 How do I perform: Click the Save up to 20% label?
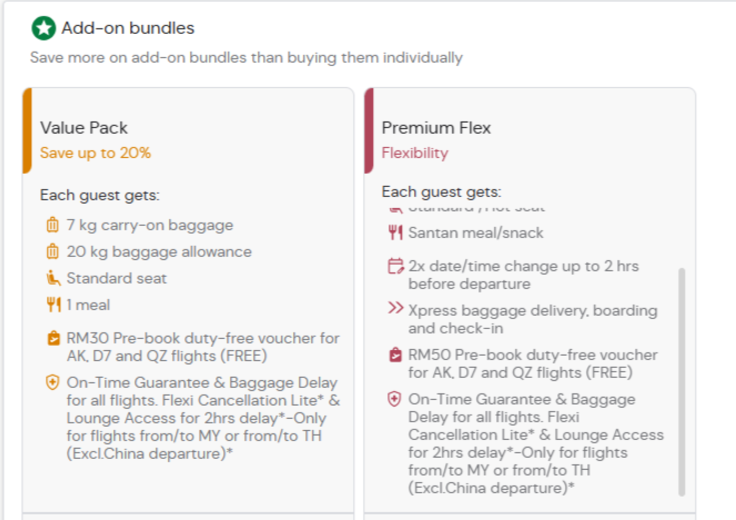coord(95,153)
